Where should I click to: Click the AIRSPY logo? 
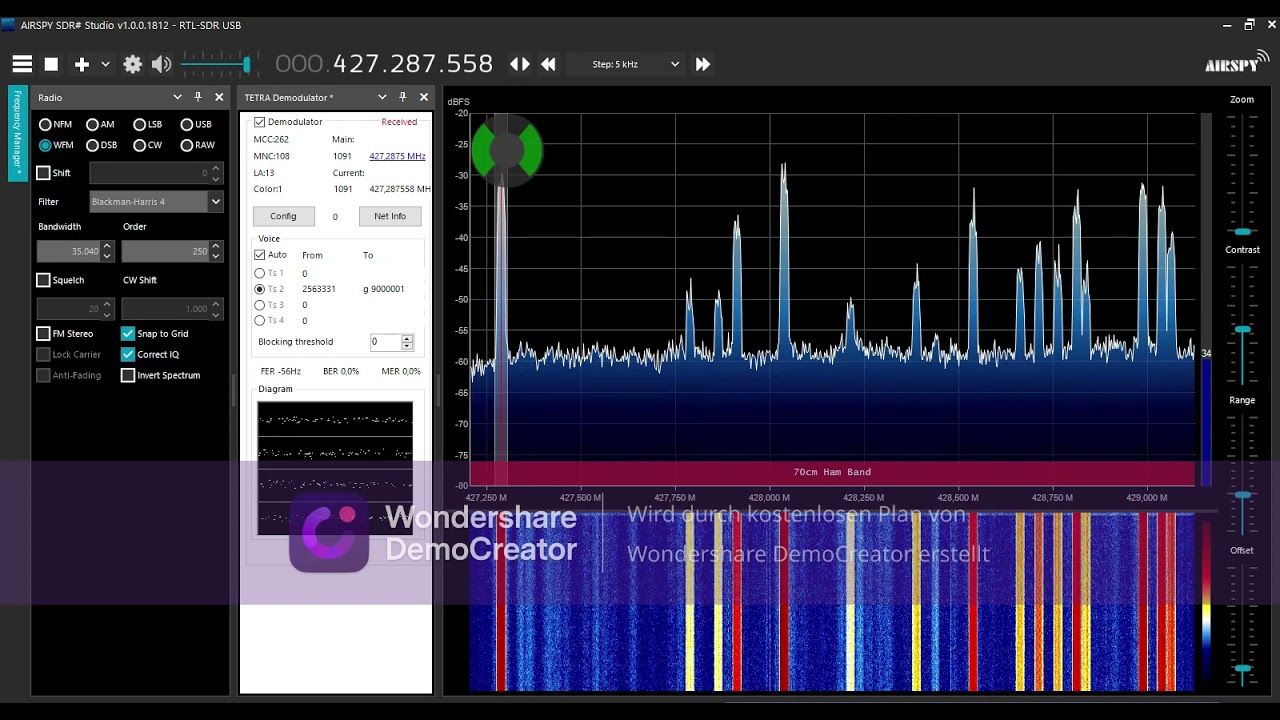click(x=1237, y=64)
